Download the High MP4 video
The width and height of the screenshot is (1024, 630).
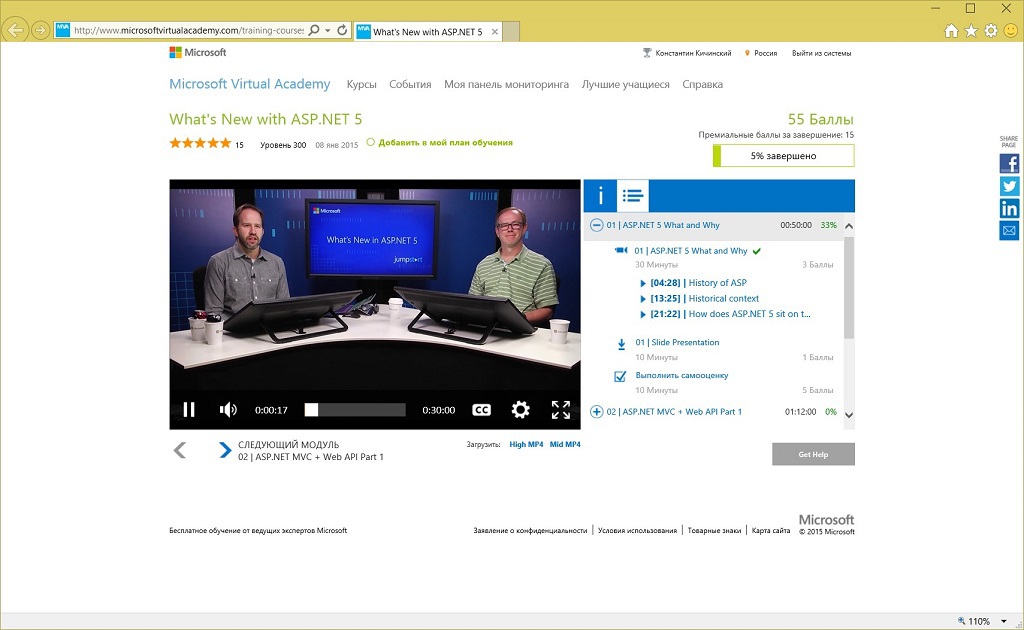coord(526,445)
